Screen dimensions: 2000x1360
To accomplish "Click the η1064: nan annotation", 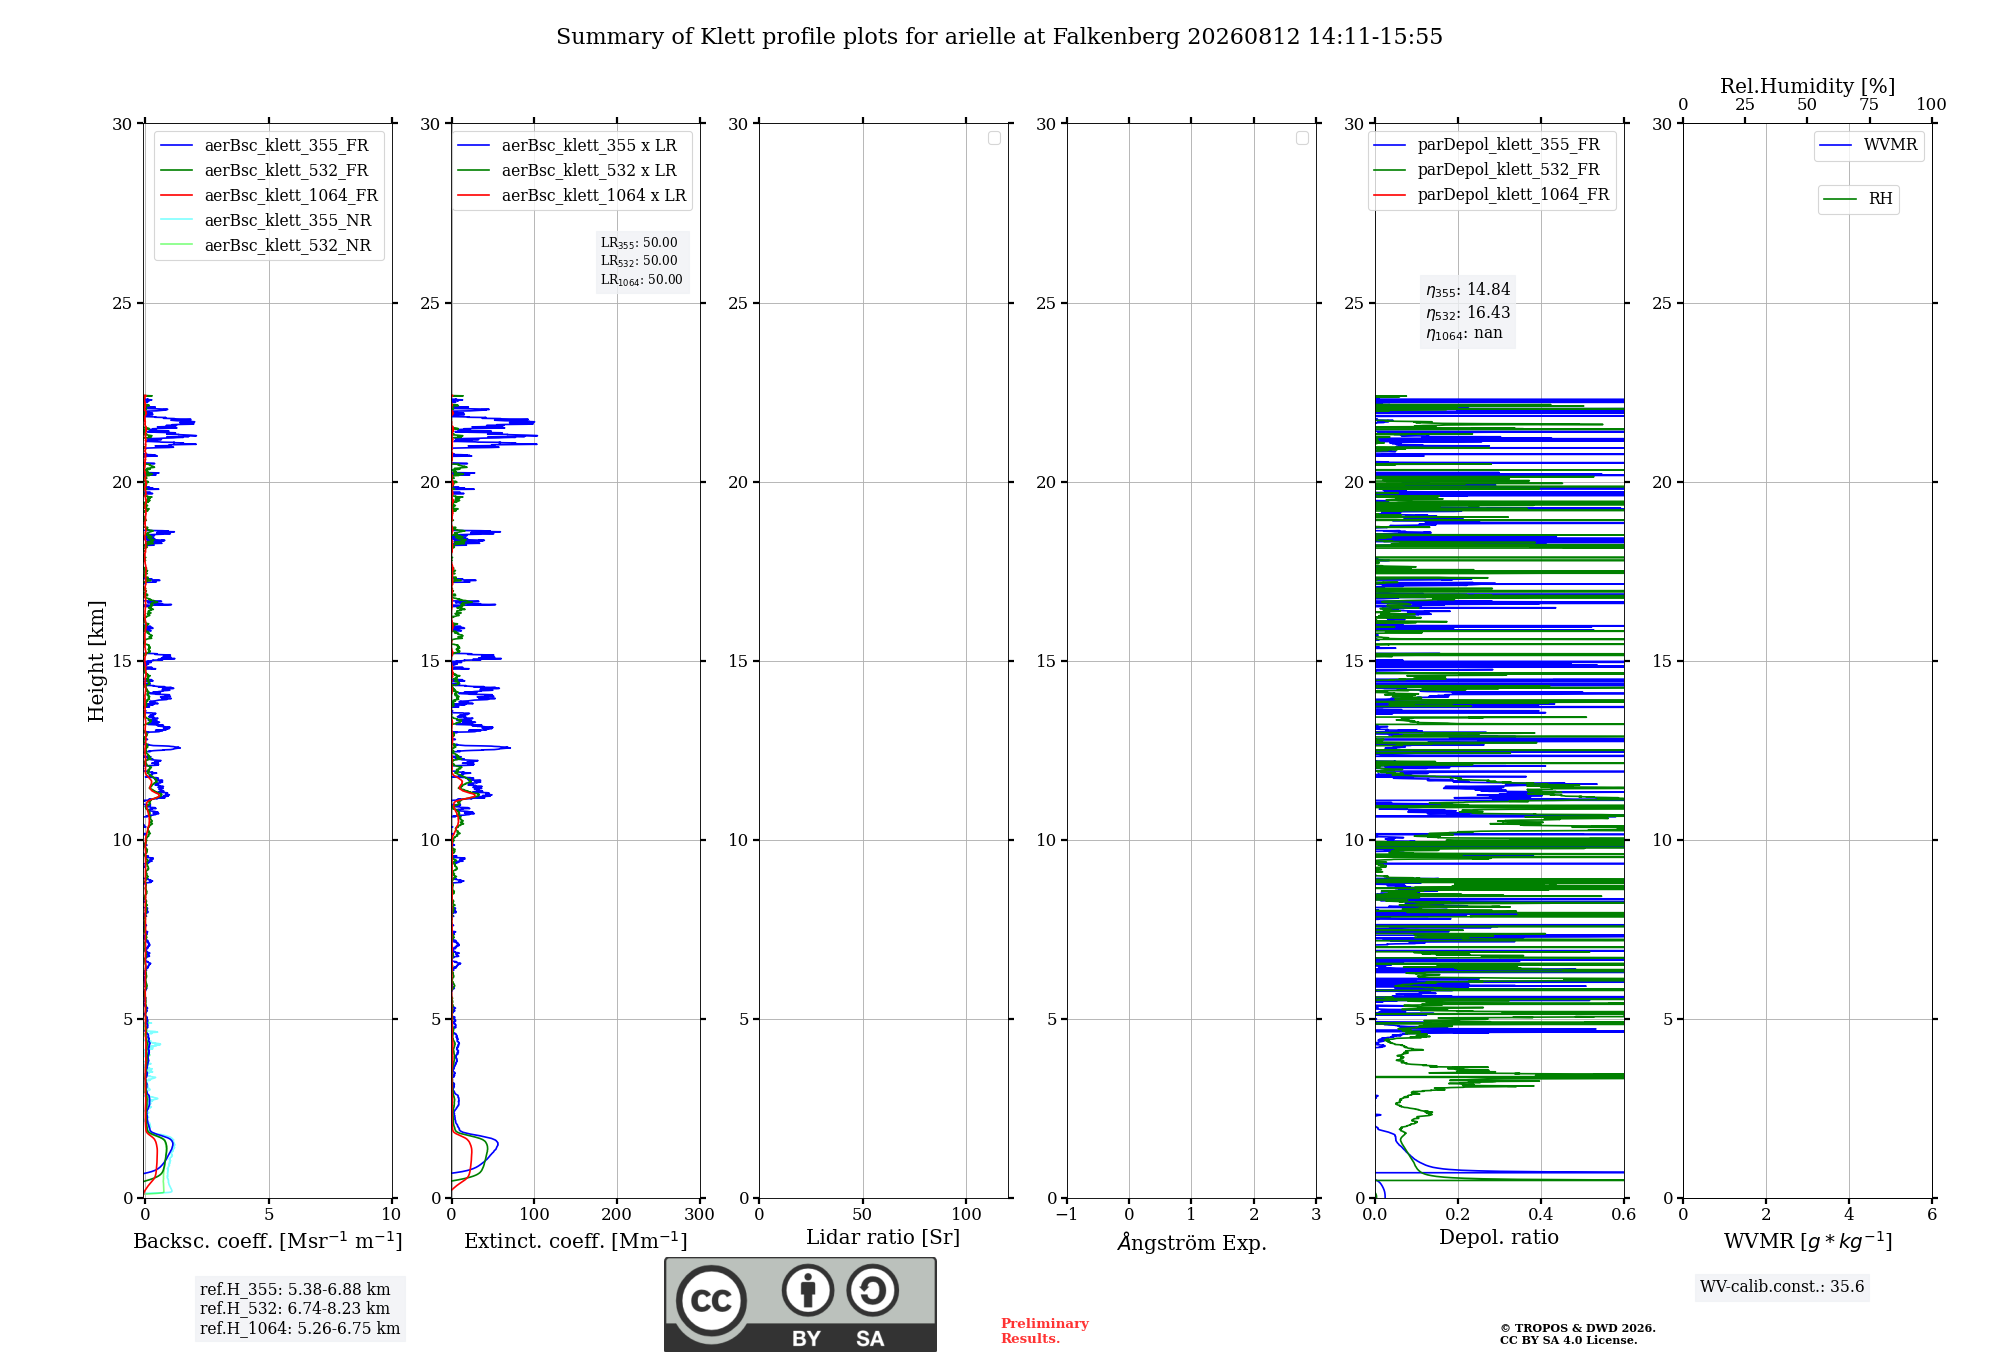I will (1464, 334).
